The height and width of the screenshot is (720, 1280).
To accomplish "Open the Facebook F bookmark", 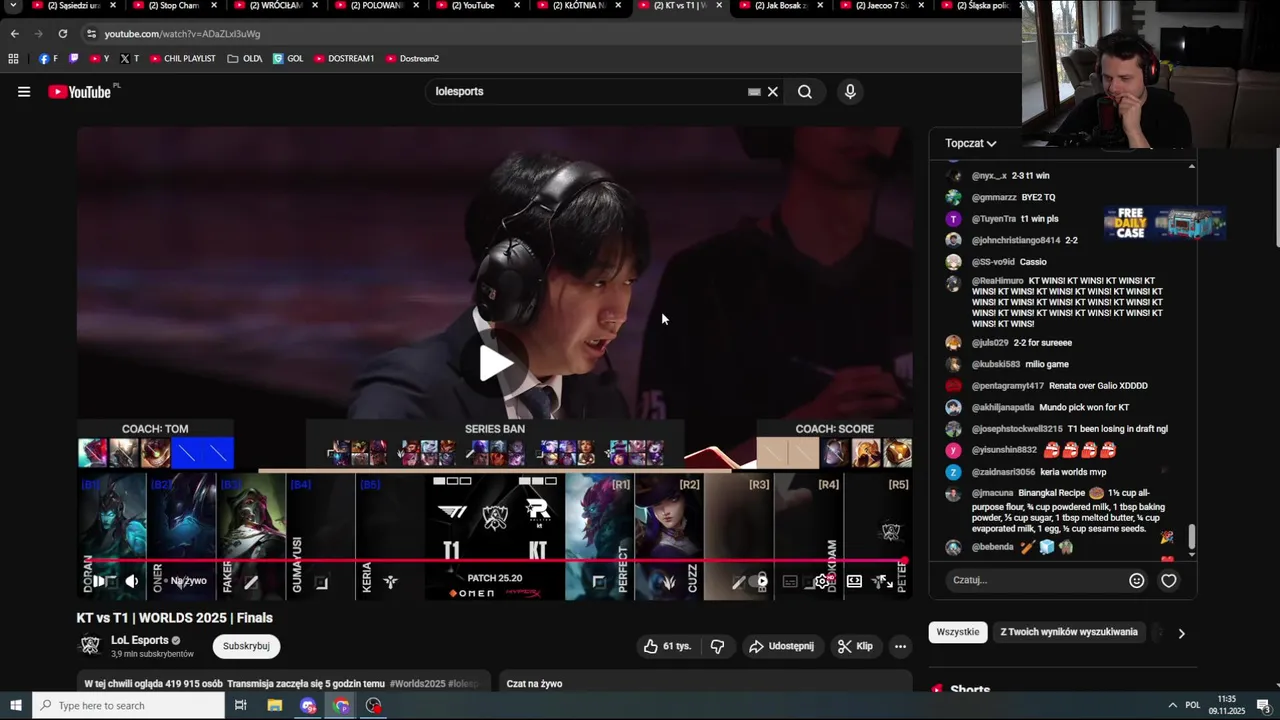I will click(x=48, y=59).
